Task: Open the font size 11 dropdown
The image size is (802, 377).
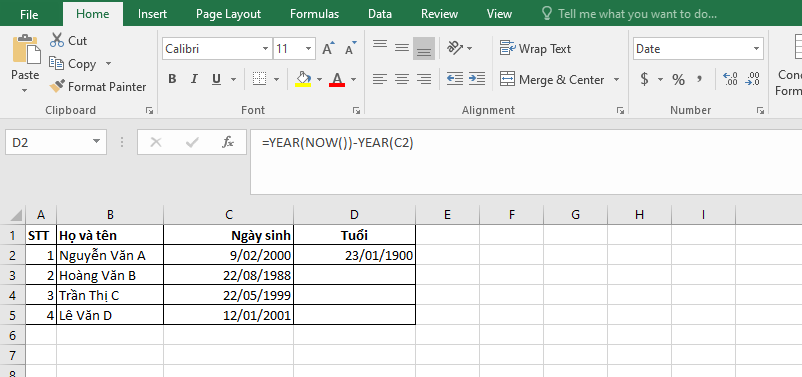Action: [308, 49]
